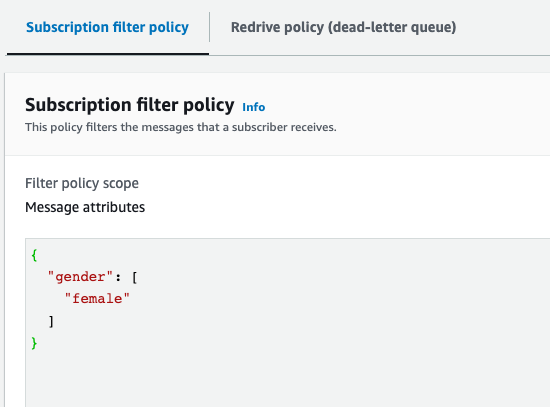Click the Filter policy scope label
Screen dimensions: 550x407
[82, 183]
